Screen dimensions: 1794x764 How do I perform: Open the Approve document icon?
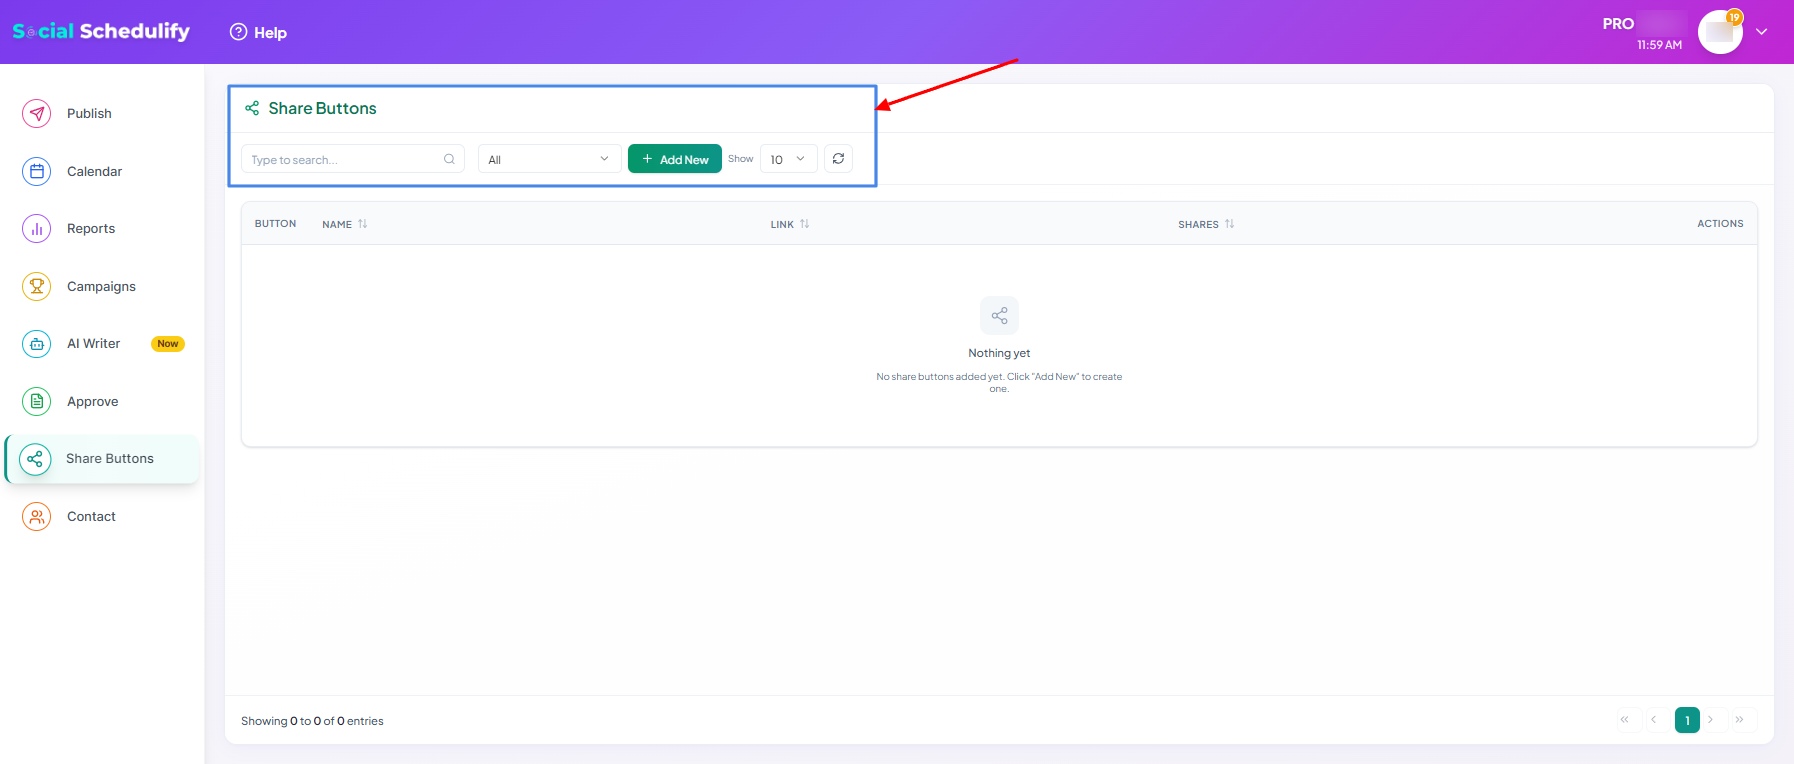click(x=37, y=402)
